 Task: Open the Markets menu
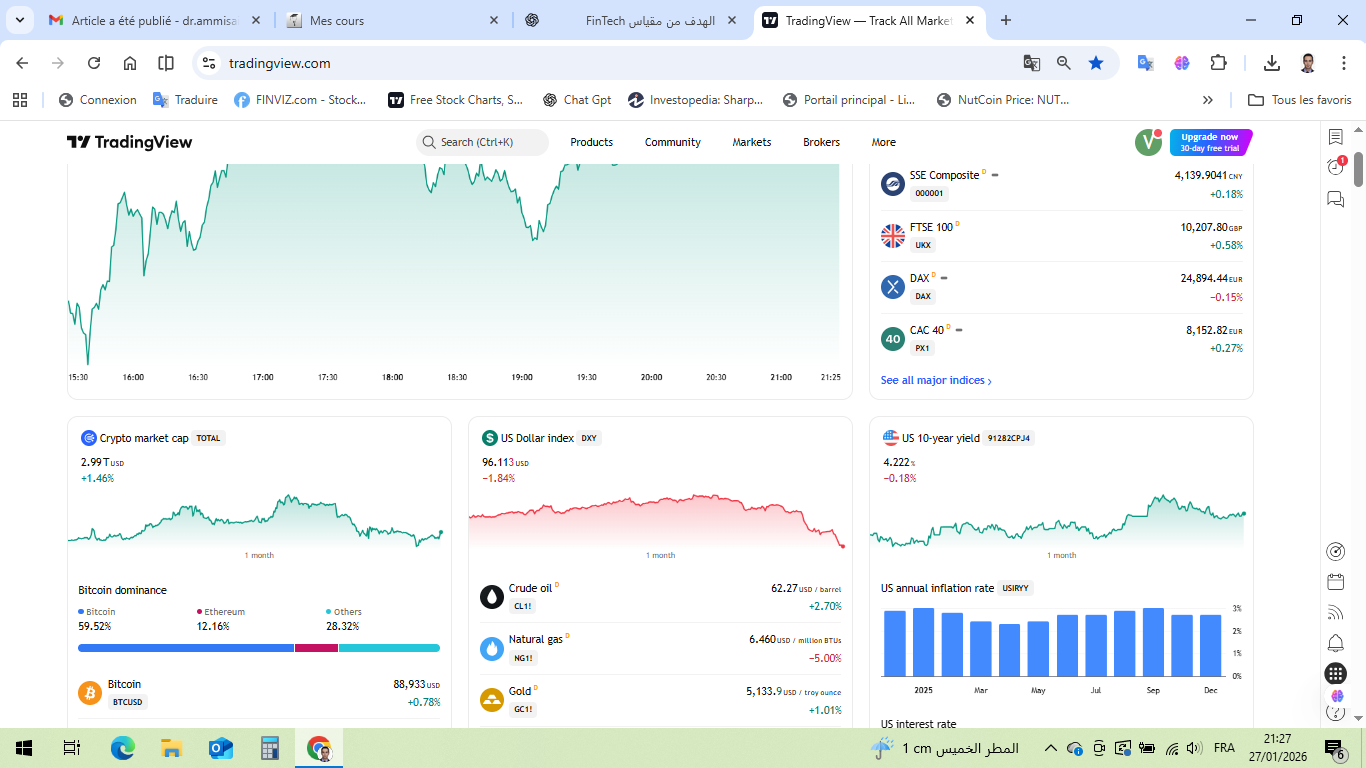coord(751,142)
